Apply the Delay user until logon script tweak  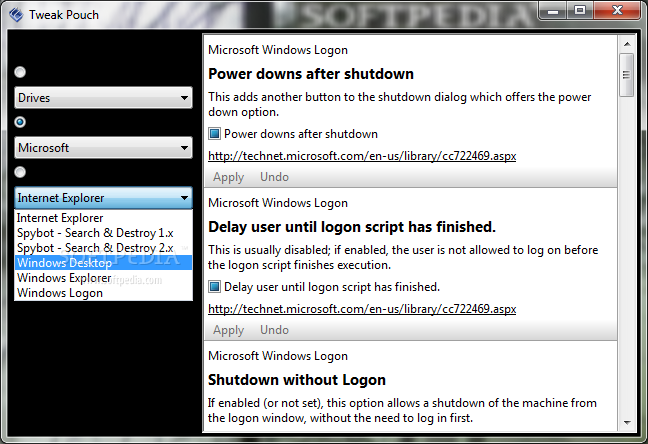(x=229, y=330)
